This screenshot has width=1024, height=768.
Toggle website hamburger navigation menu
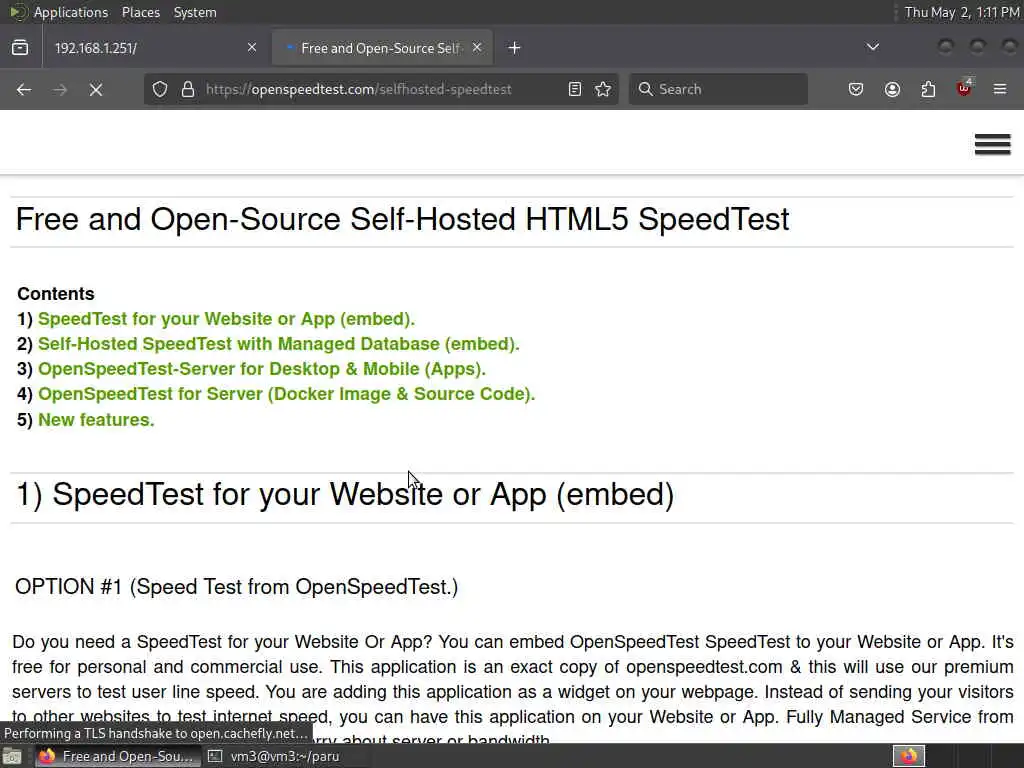point(992,145)
